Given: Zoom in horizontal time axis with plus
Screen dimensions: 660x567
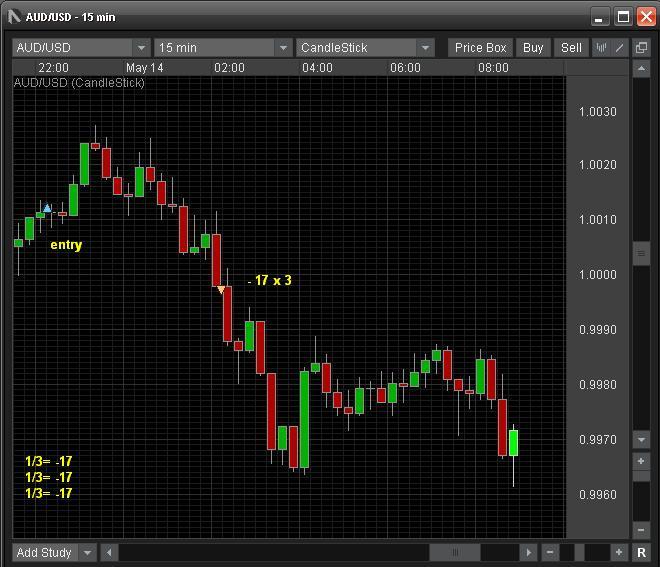Looking at the screenshot, I should (x=619, y=552).
